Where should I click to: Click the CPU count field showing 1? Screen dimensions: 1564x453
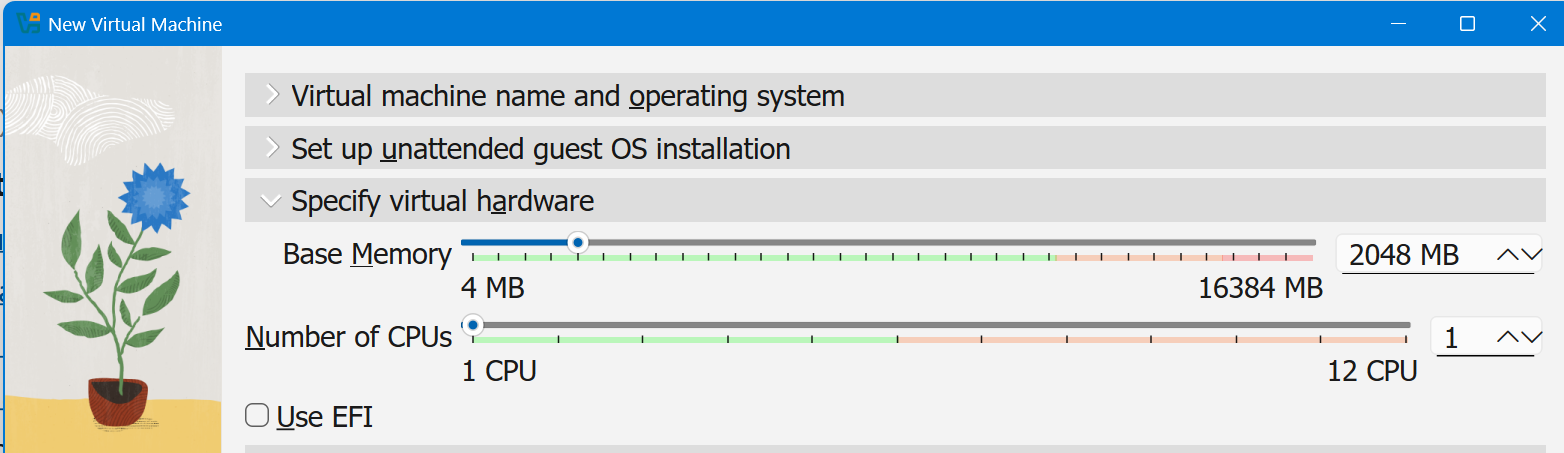tap(1460, 338)
